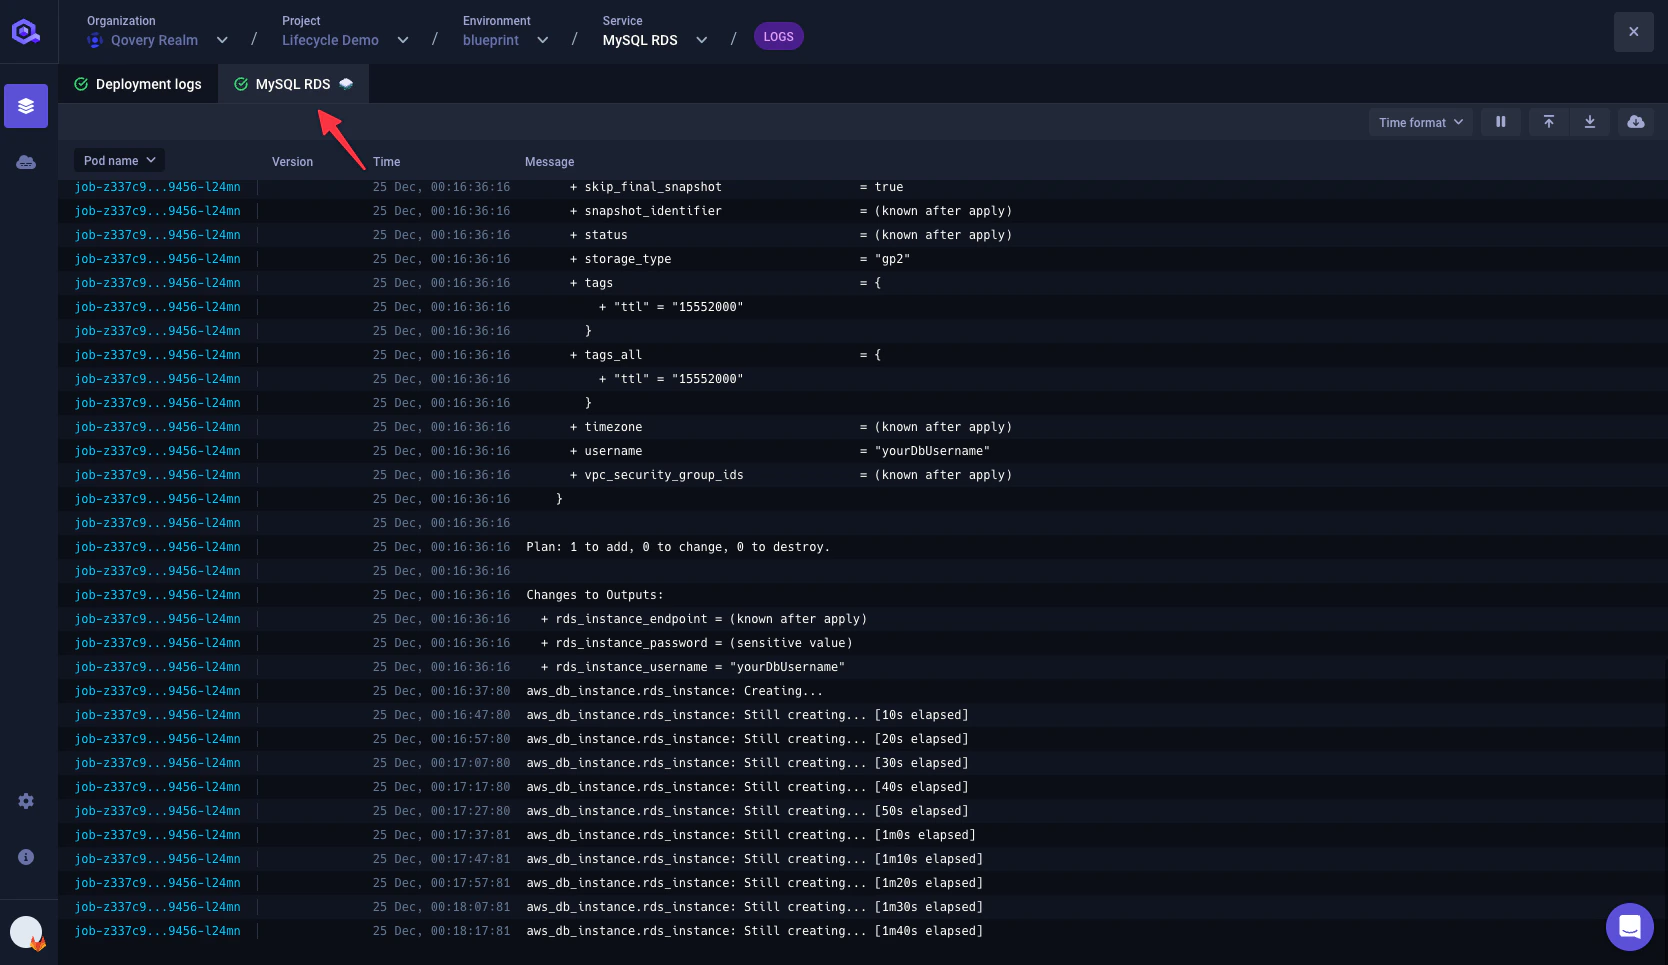Export logs via the cloud download icon
The image size is (1668, 965).
click(x=1635, y=121)
